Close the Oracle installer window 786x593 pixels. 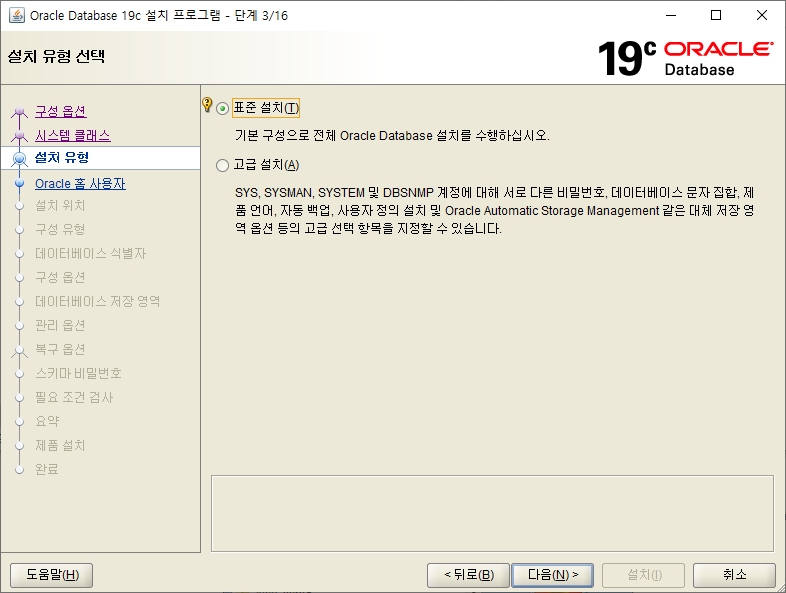[x=762, y=16]
